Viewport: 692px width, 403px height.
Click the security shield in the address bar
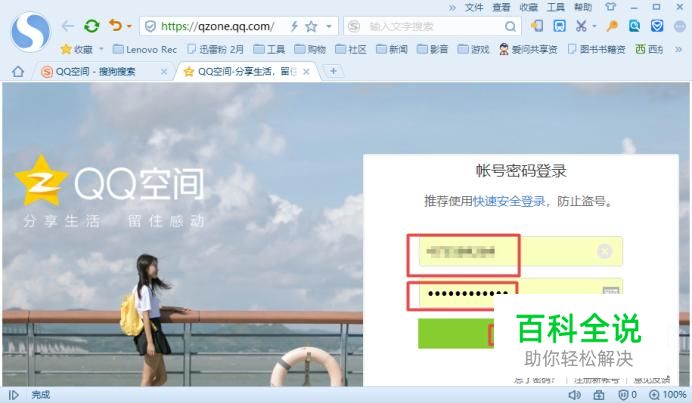click(150, 26)
